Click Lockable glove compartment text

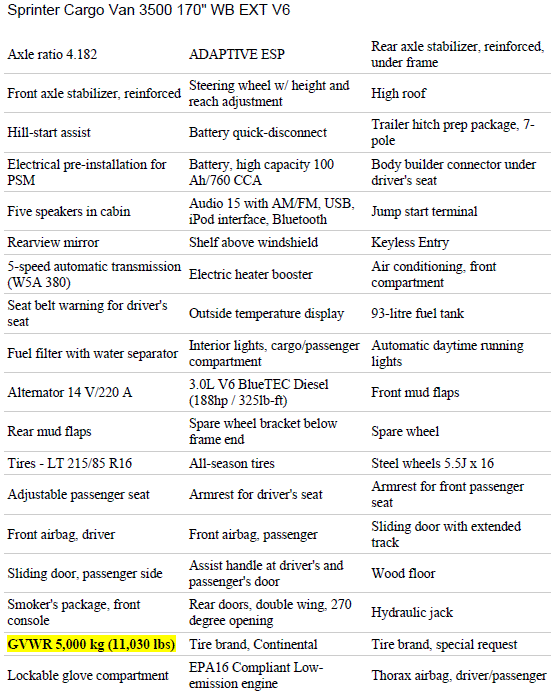[x=88, y=676]
